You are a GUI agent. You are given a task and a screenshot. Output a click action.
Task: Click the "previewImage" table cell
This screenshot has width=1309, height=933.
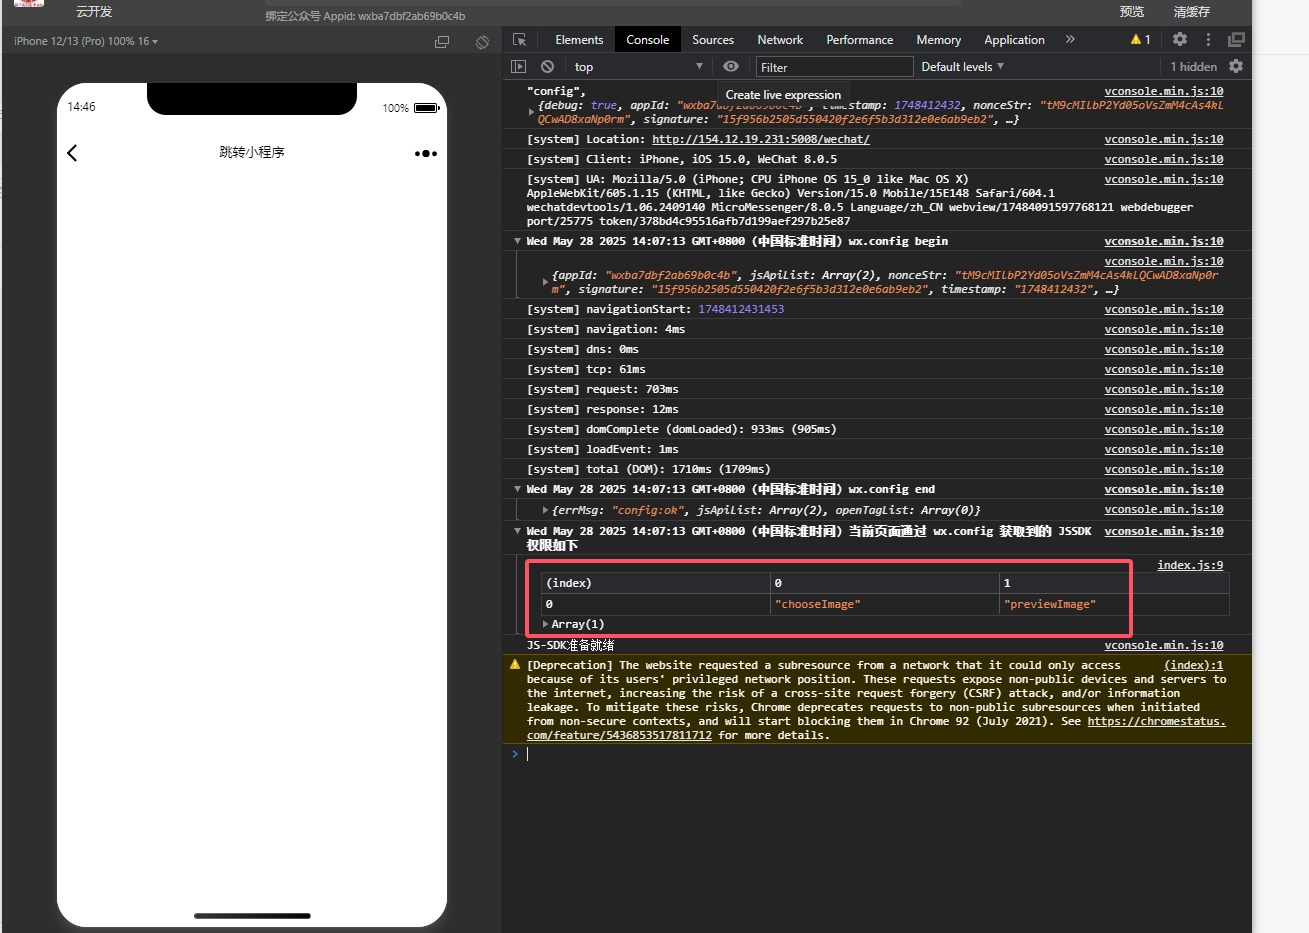(1114, 604)
